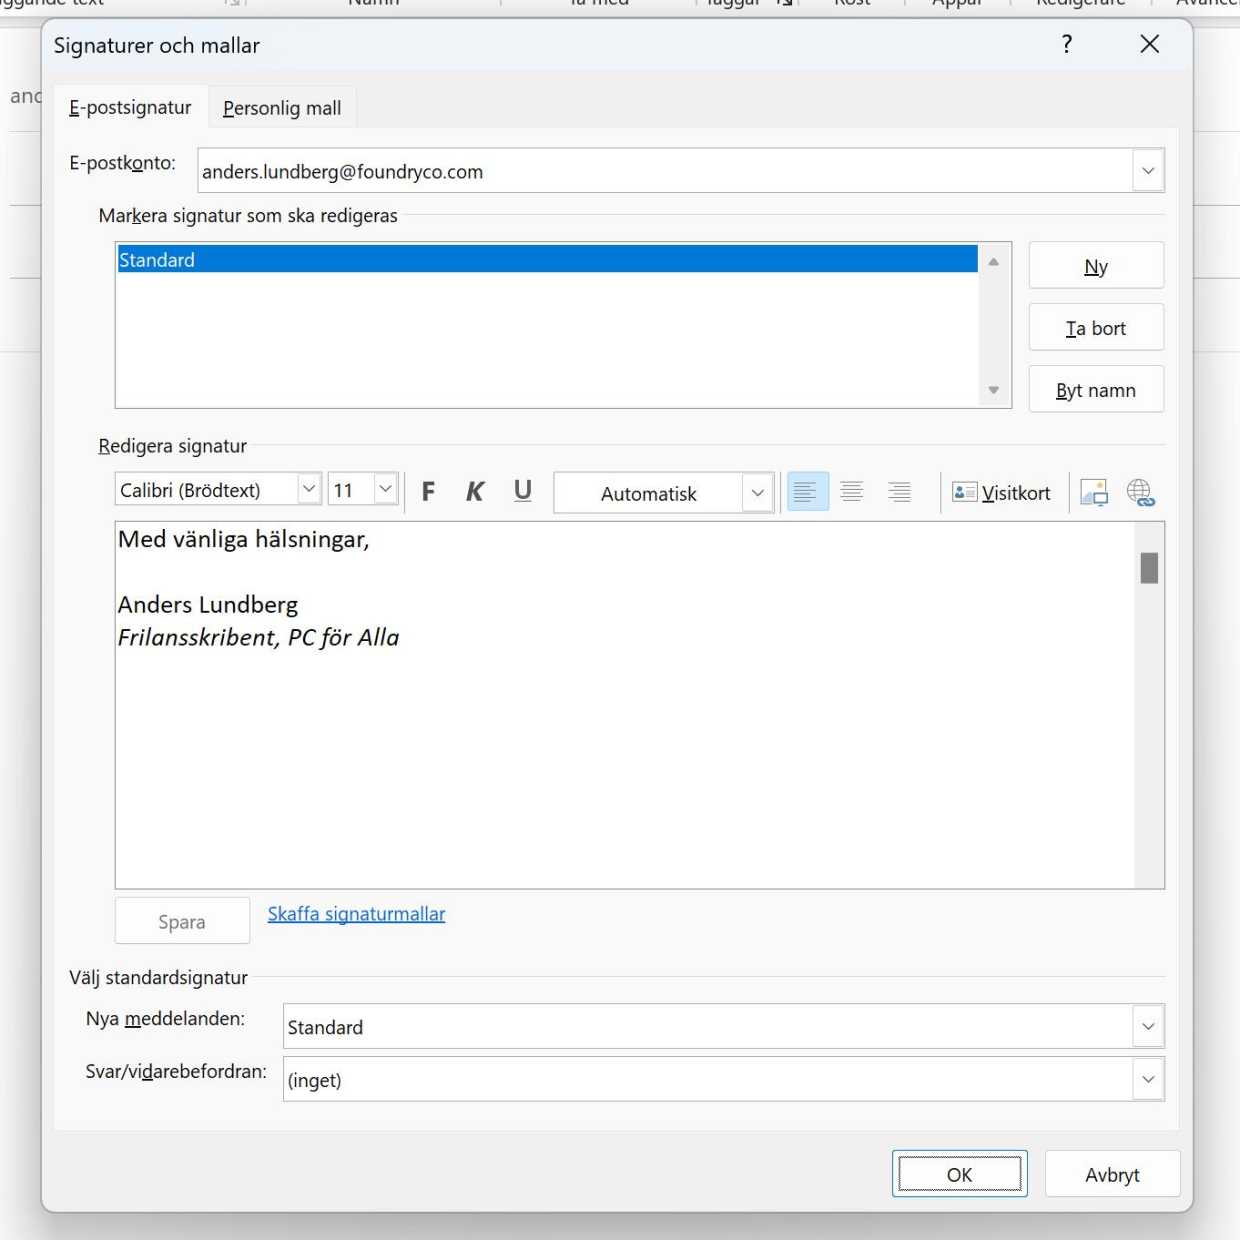
Task: Apply bold formatting in the signature editor
Action: tap(428, 491)
